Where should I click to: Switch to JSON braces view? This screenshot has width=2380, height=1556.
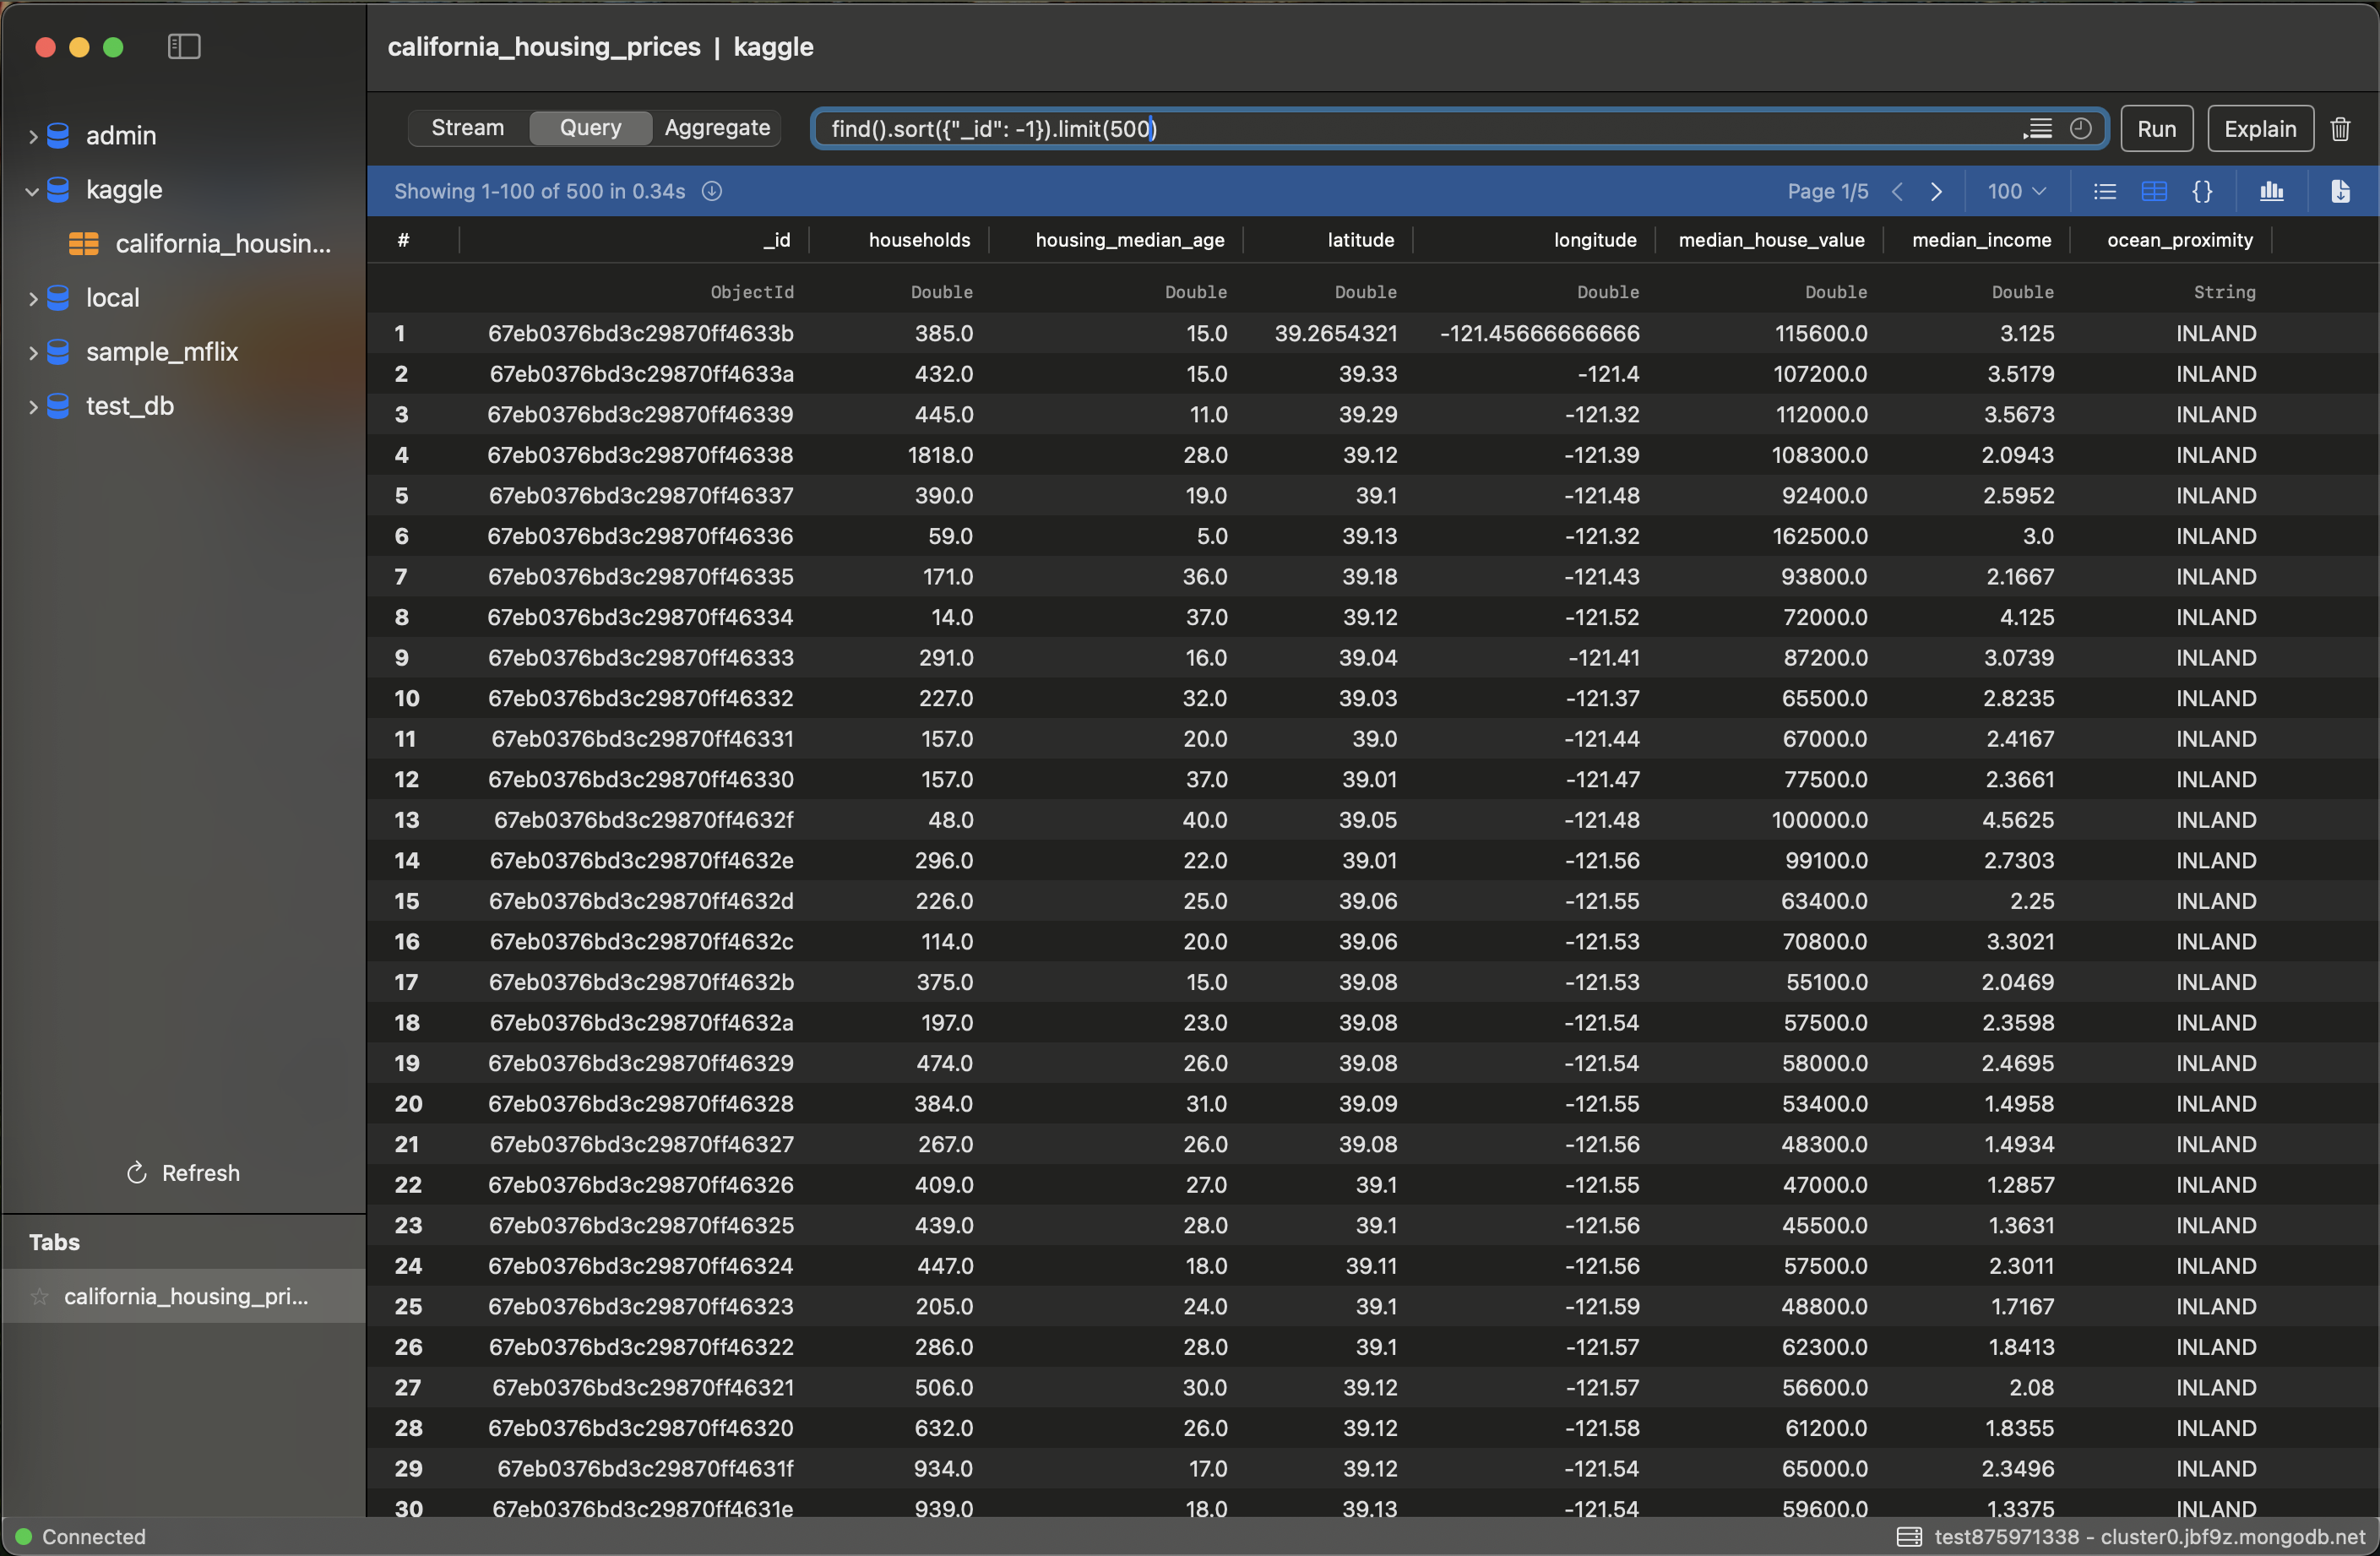point(2202,191)
